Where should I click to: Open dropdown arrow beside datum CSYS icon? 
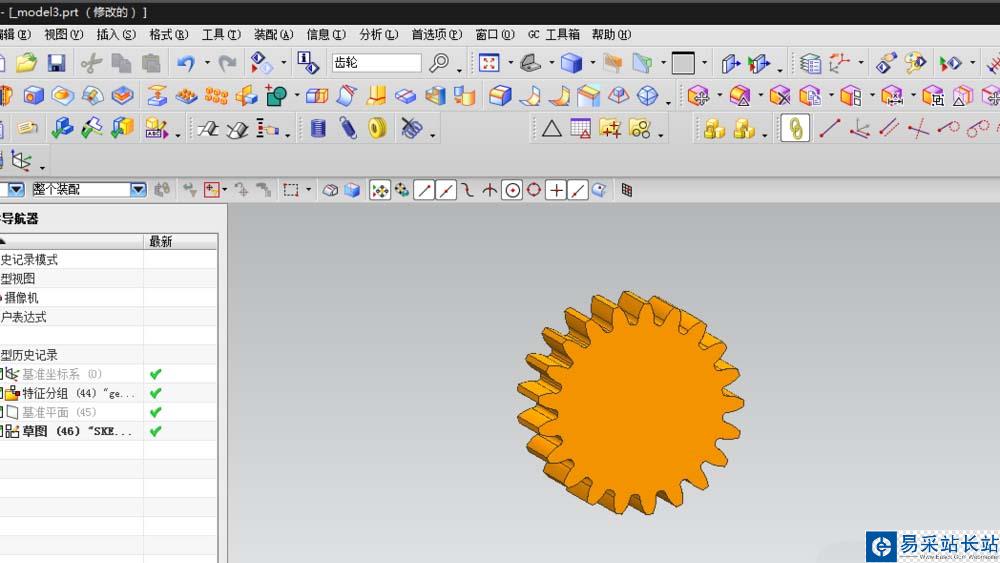click(x=42, y=167)
